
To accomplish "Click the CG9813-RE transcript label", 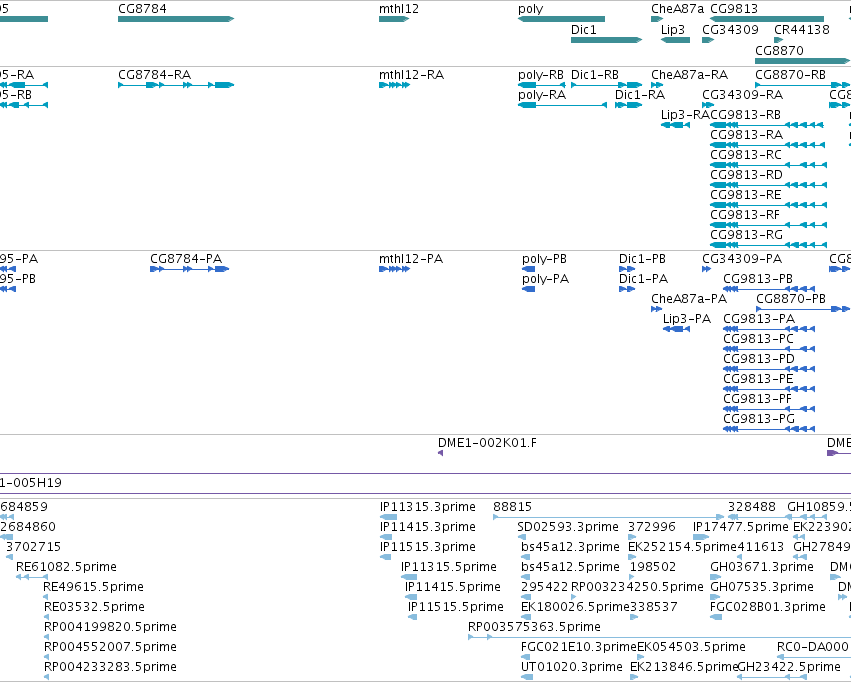I will pos(746,195).
